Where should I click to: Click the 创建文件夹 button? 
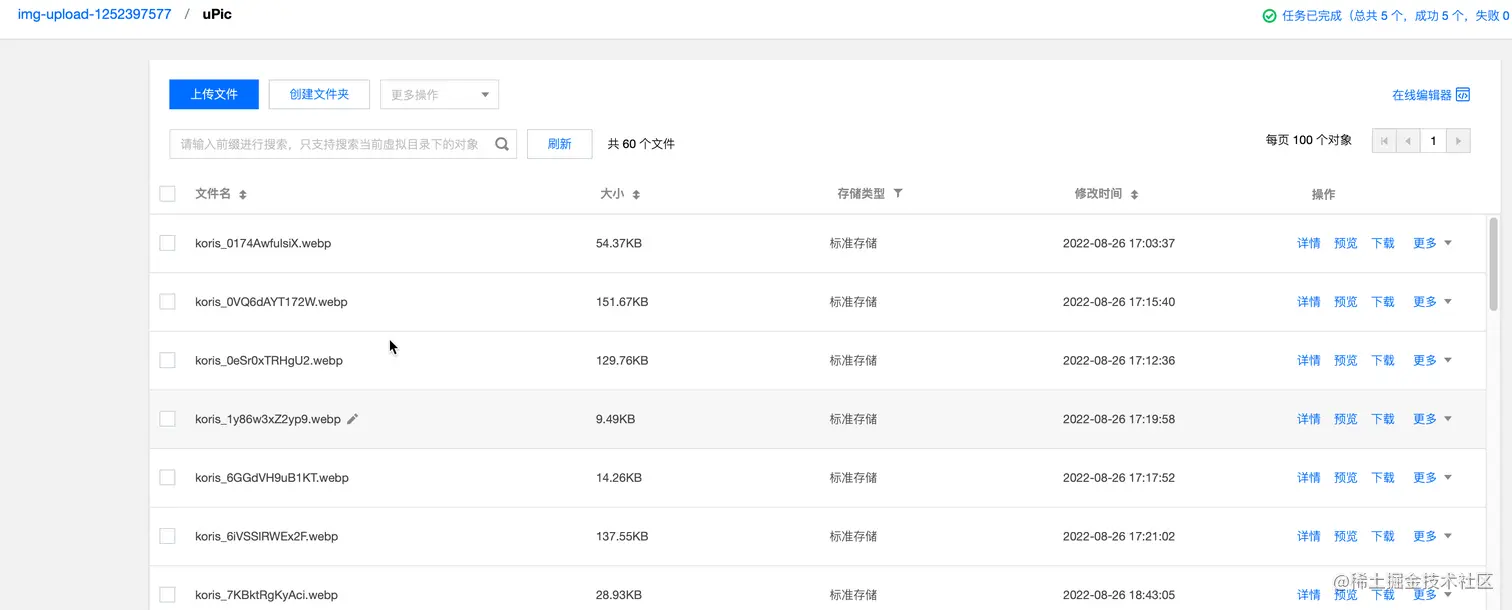tap(319, 94)
